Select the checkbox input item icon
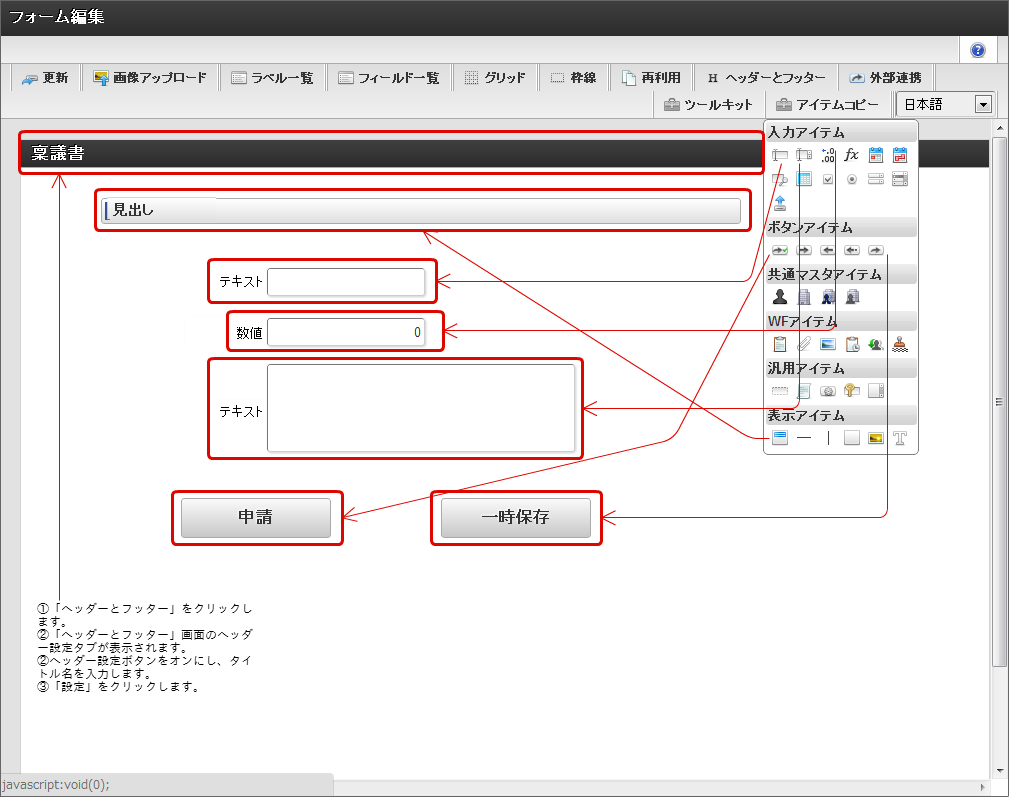The width and height of the screenshot is (1009, 797). [x=828, y=179]
